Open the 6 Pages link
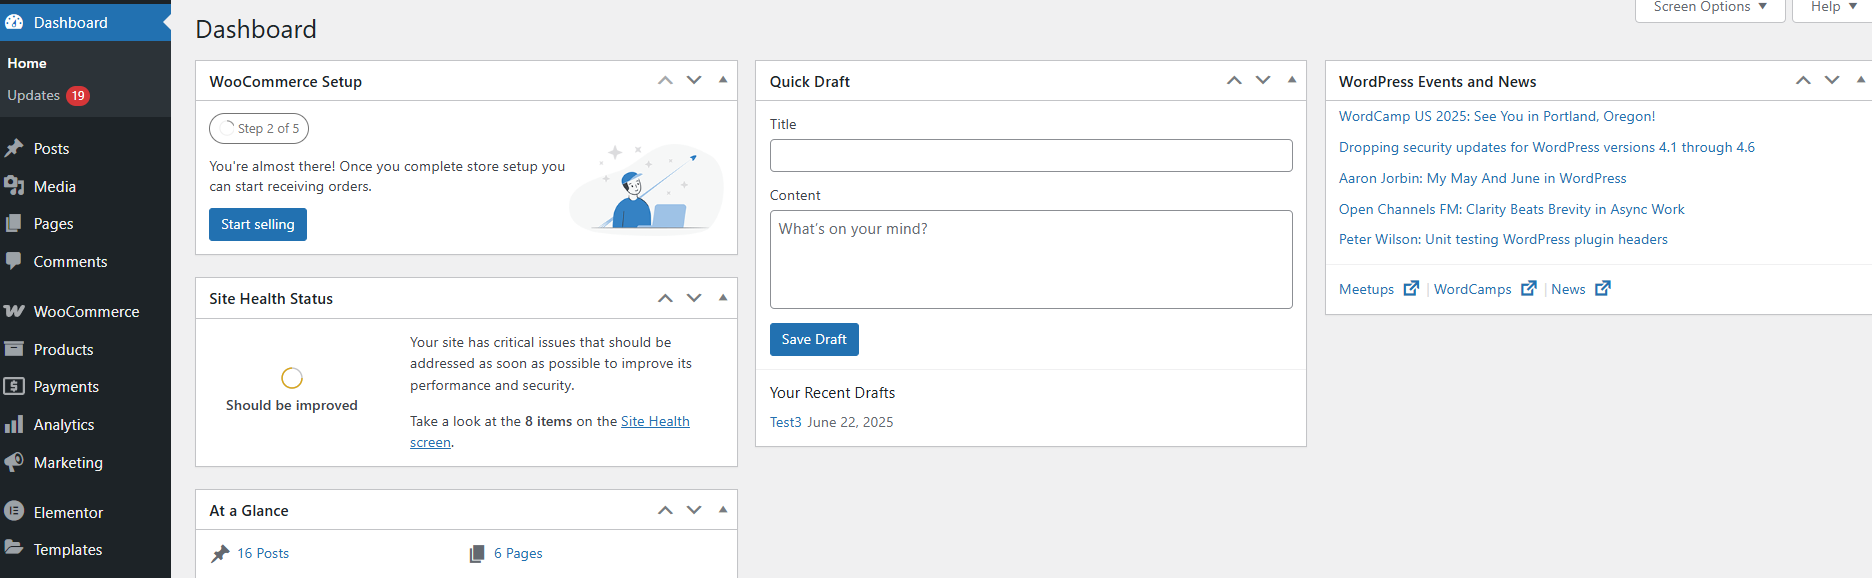Viewport: 1872px width, 578px height. (518, 553)
